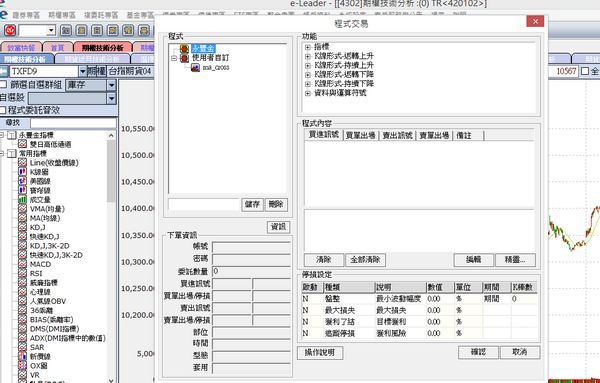Select the user program icon under 使用者自訂
Screen dimensions: 600x383
[196, 67]
